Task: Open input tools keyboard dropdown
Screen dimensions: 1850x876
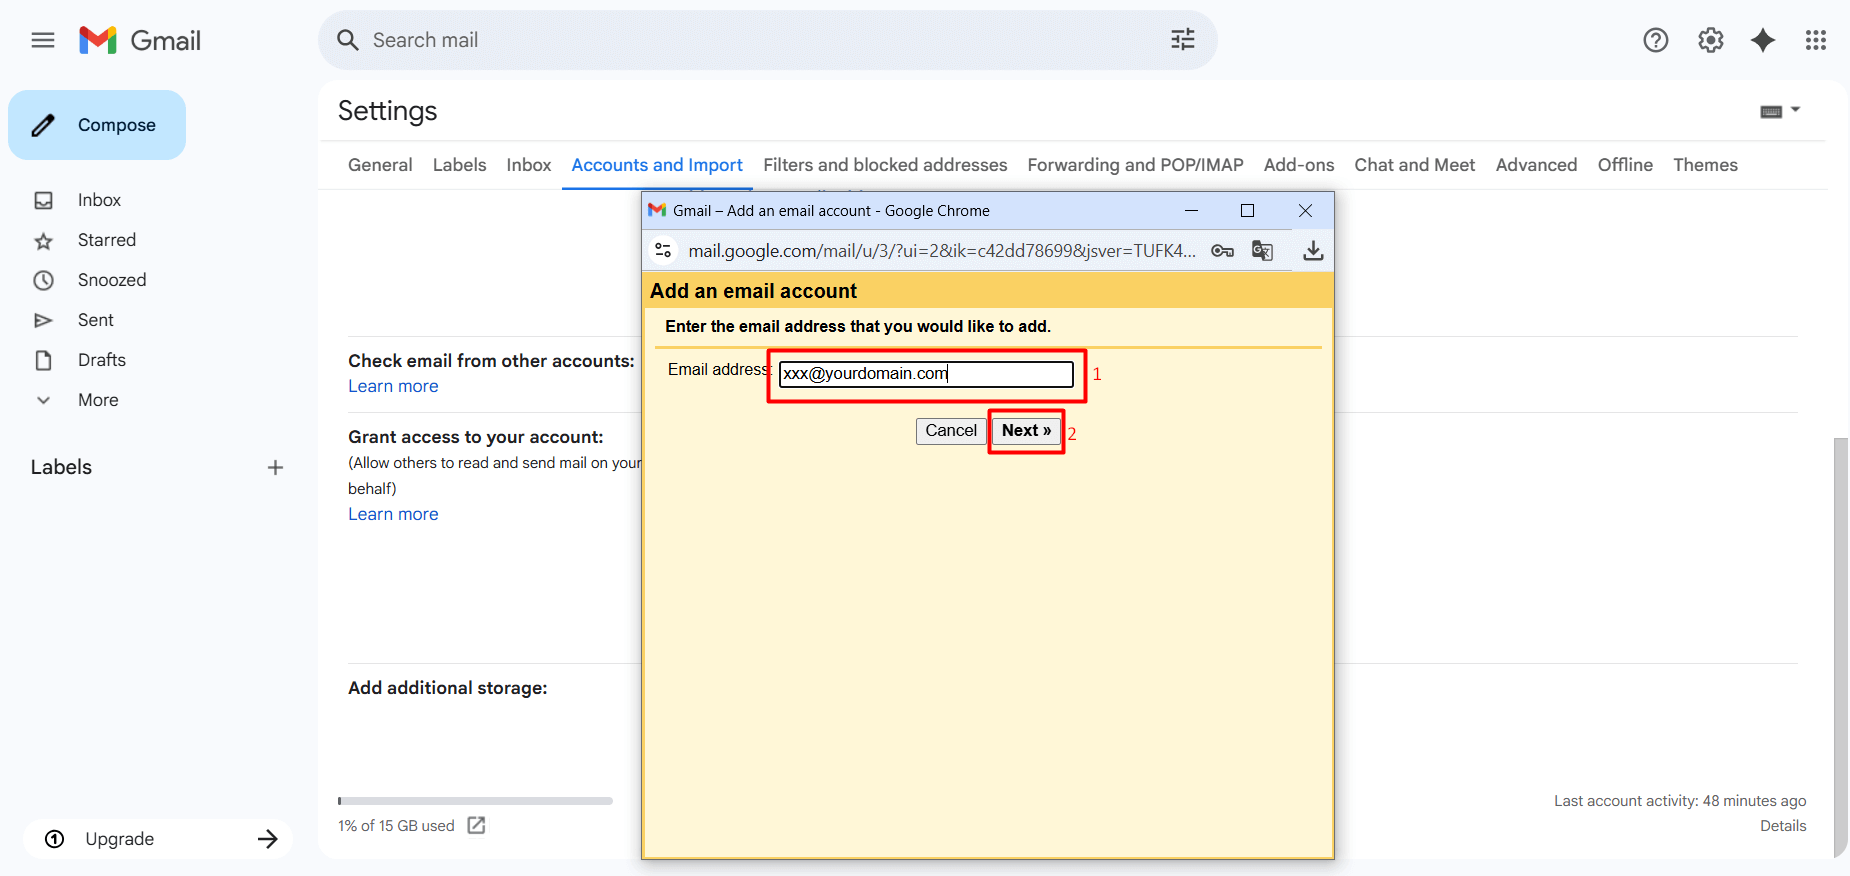Action: click(1780, 111)
